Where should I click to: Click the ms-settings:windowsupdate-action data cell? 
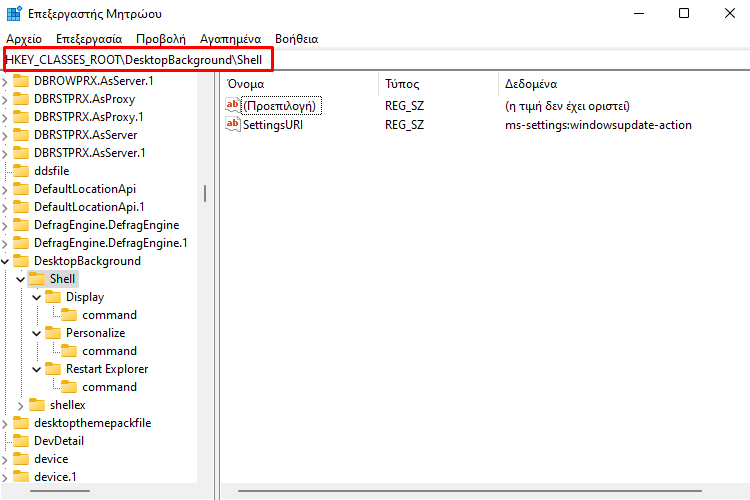click(598, 125)
